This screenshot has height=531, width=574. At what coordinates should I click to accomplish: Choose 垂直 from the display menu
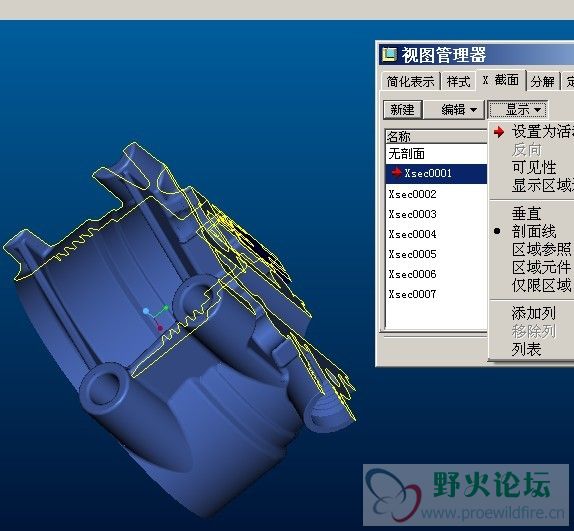pyautogui.click(x=526, y=213)
